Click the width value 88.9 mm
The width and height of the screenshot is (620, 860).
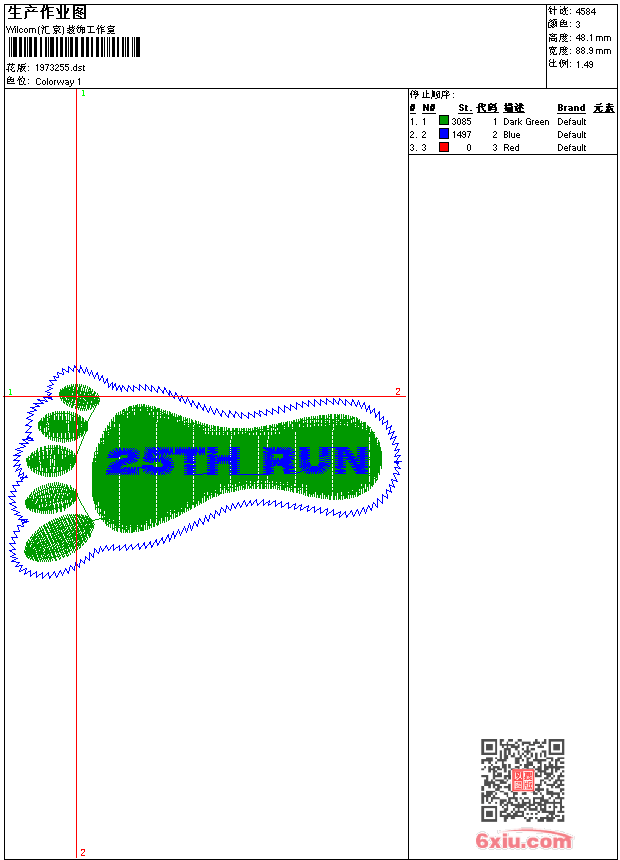pyautogui.click(x=593, y=51)
